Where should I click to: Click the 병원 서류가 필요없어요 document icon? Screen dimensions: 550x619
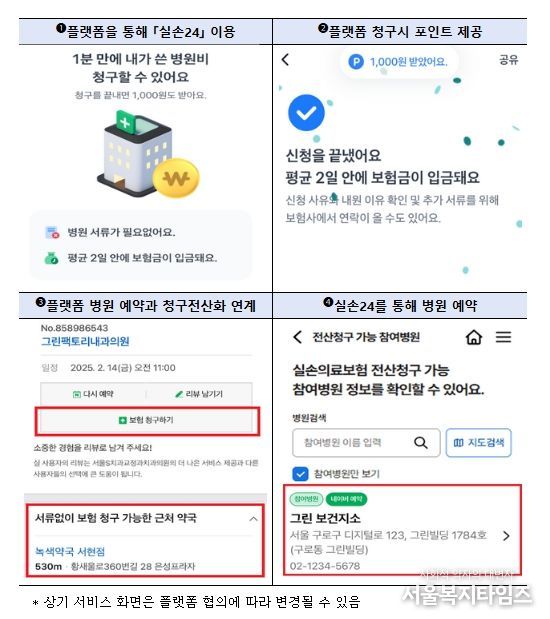pyautogui.click(x=52, y=232)
